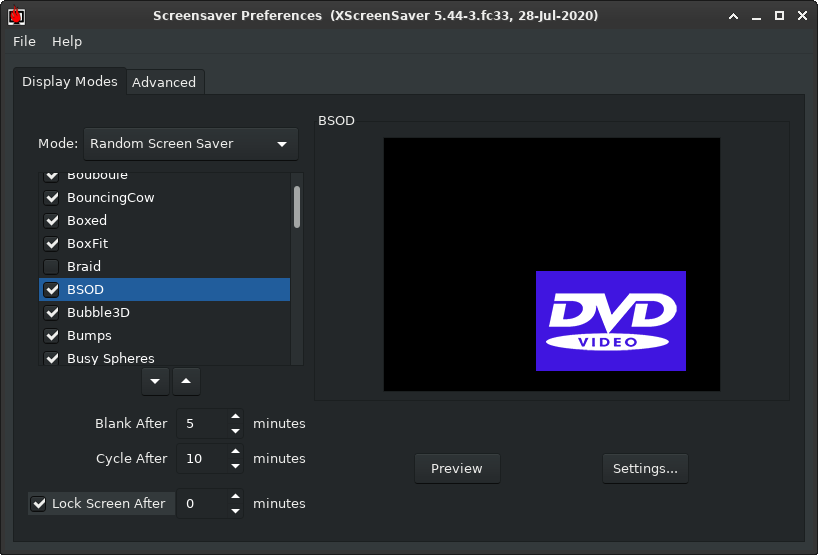Toggle the Lock Screen After checkbox

click(x=38, y=503)
